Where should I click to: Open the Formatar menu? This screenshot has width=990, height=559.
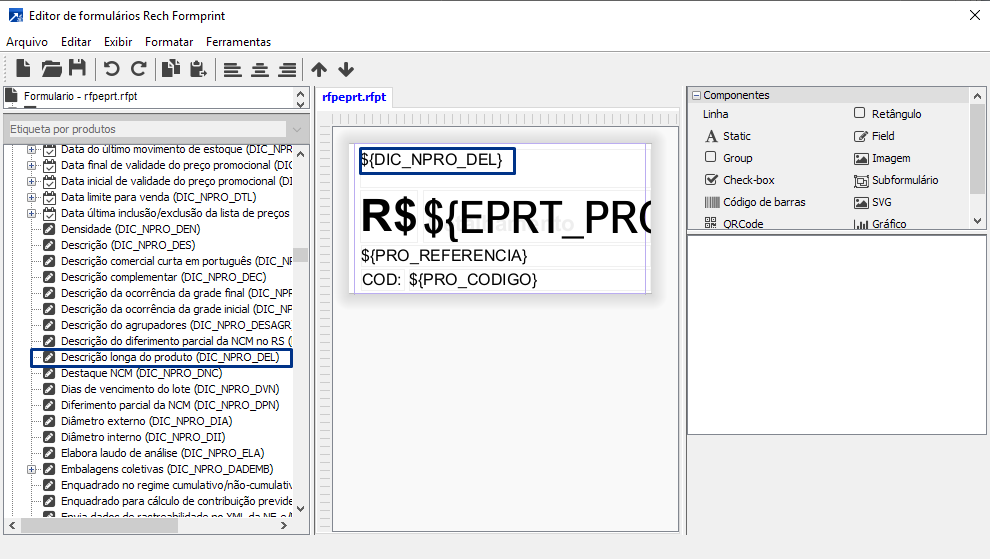pyautogui.click(x=169, y=42)
